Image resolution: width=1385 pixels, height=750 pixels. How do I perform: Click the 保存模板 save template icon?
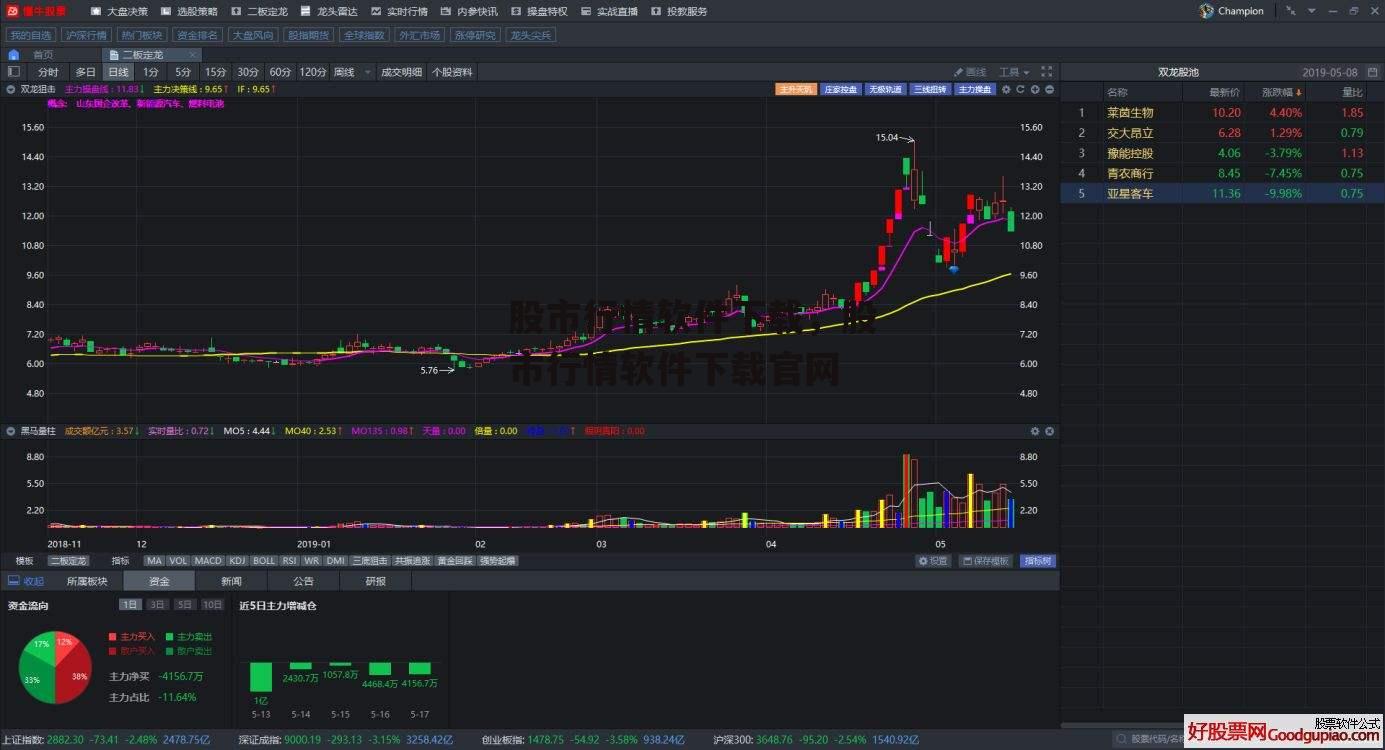966,561
